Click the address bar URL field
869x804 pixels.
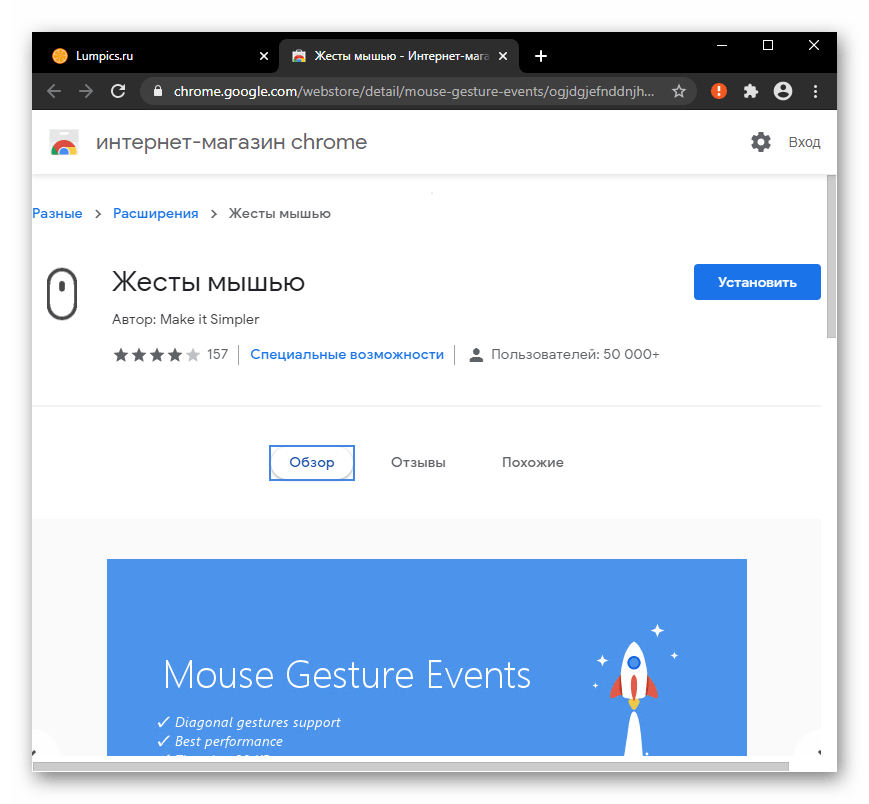pyautogui.click(x=410, y=91)
